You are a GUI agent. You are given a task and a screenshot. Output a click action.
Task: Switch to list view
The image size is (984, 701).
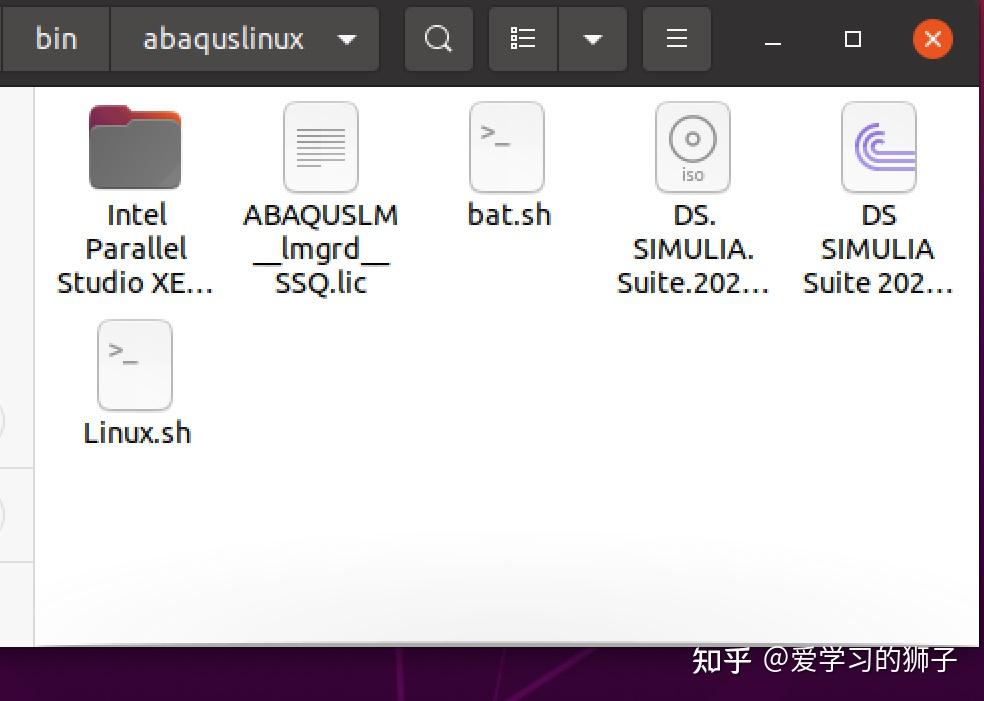pyautogui.click(x=521, y=39)
